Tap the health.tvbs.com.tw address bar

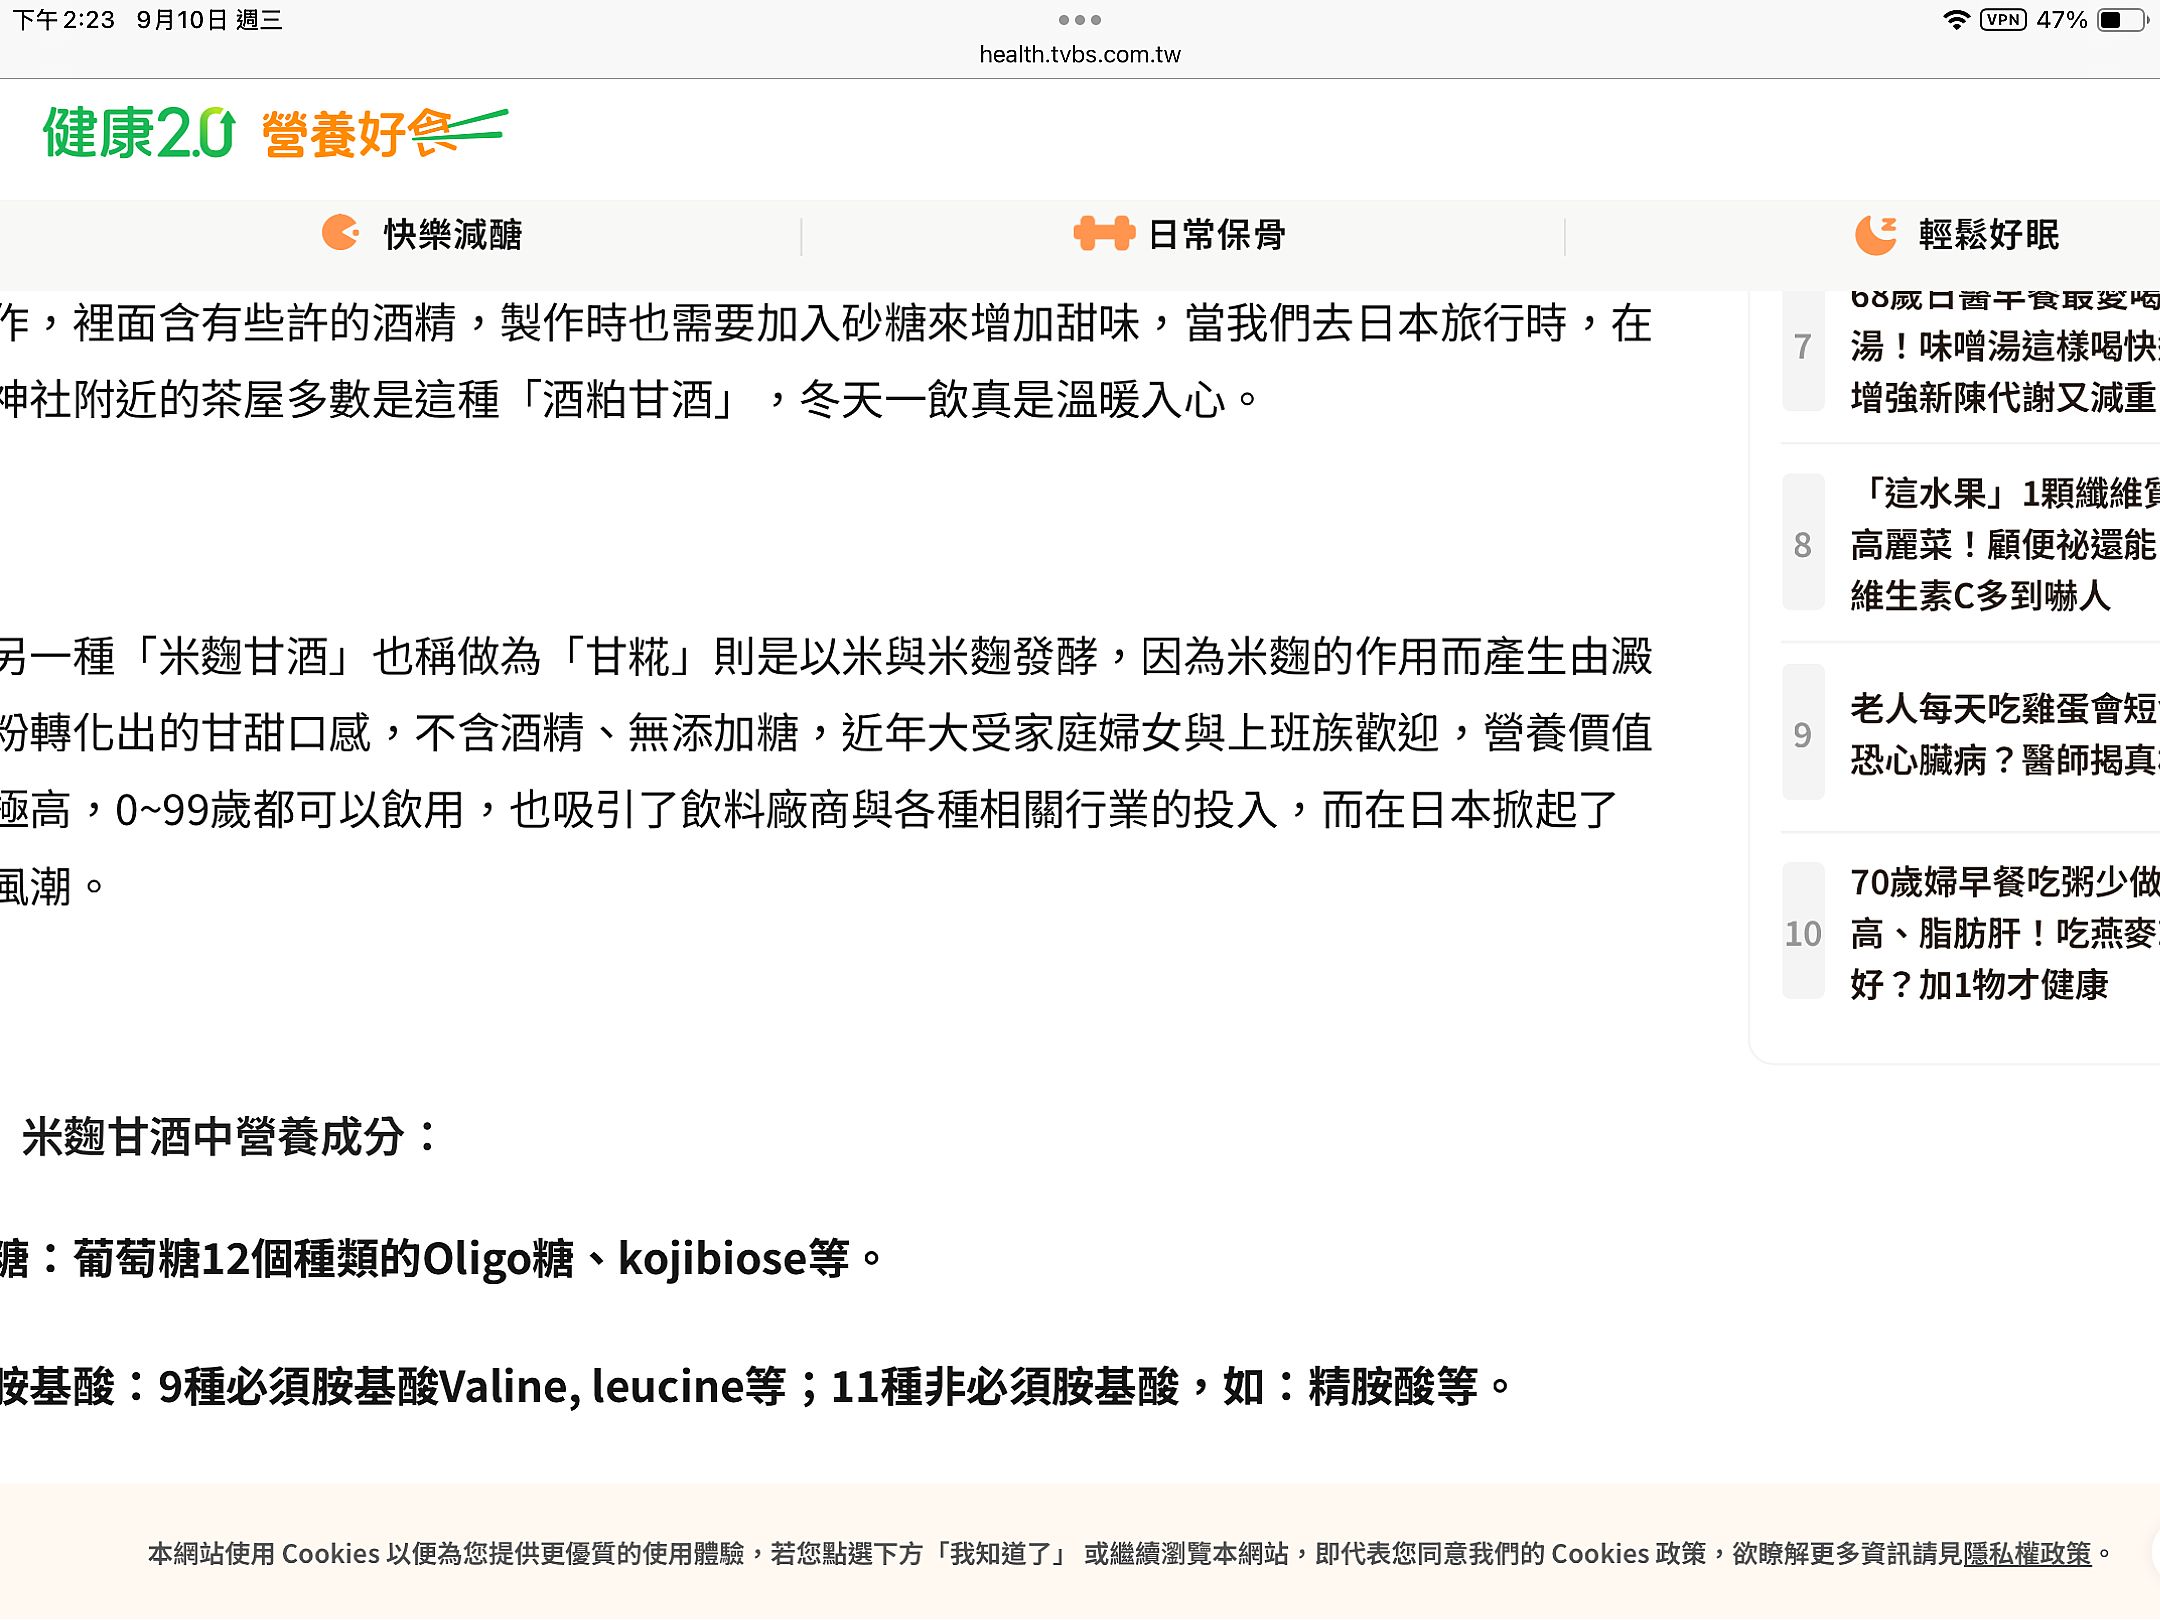(1079, 54)
